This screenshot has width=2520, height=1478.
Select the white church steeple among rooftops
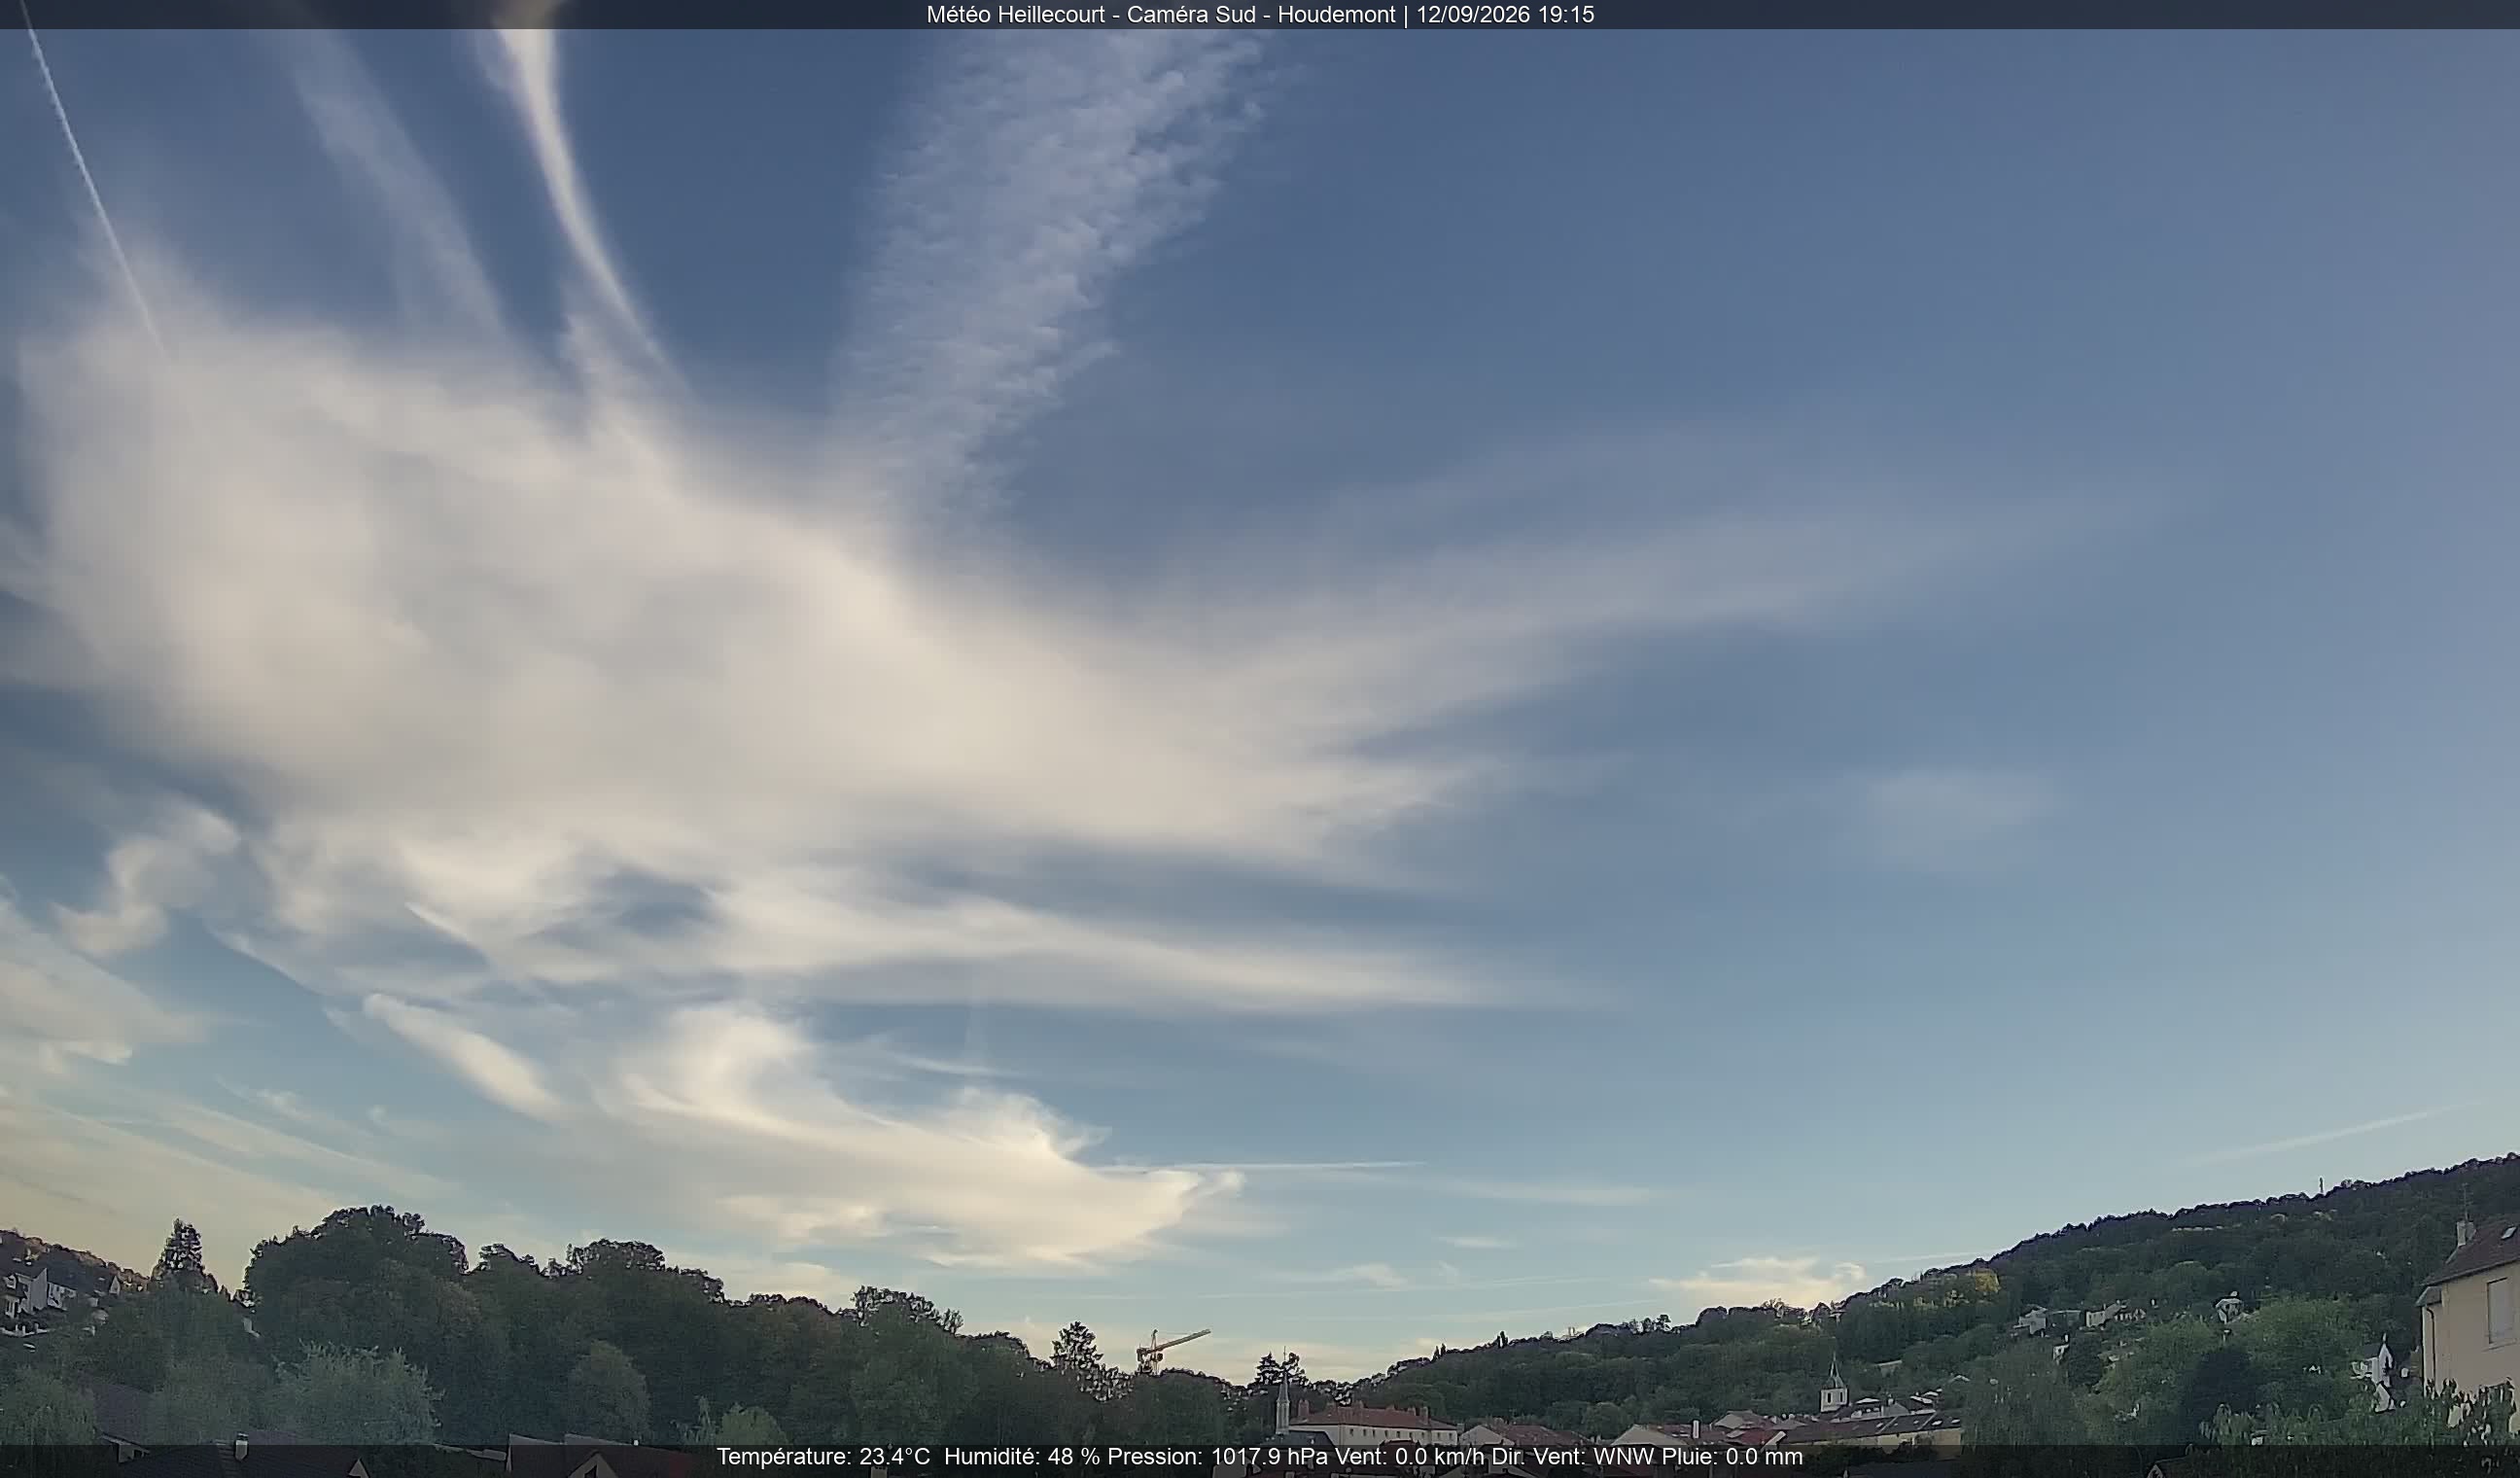point(1832,1384)
